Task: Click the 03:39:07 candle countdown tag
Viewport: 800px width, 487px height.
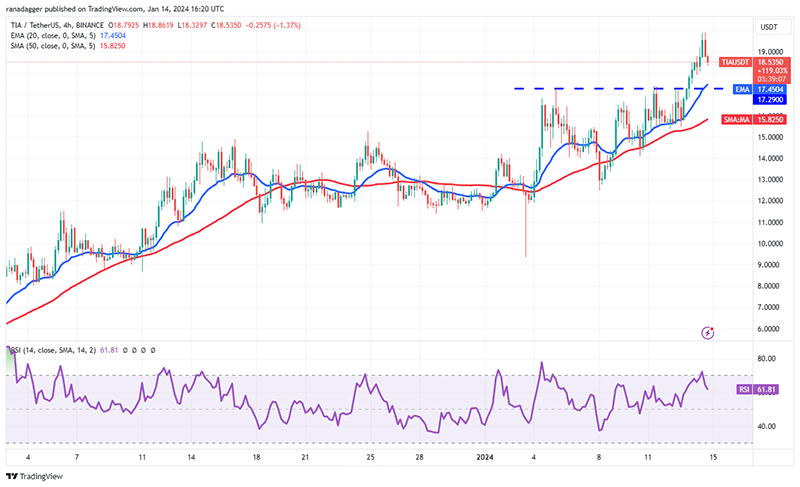Action: 770,80
